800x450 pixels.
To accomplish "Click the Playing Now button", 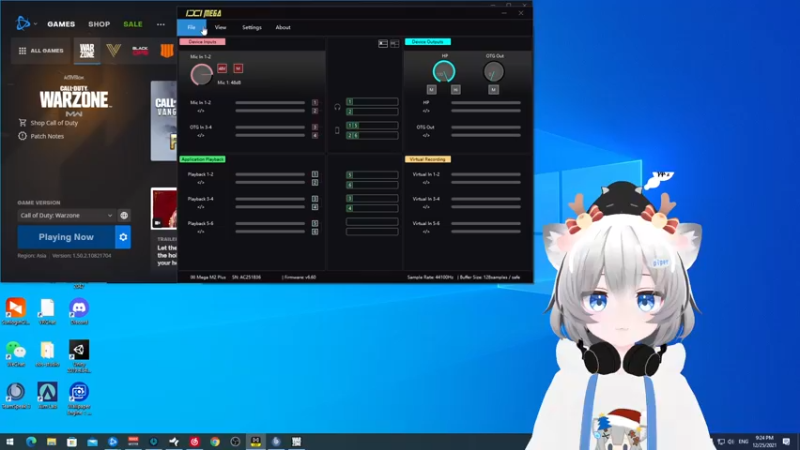I will coord(66,237).
